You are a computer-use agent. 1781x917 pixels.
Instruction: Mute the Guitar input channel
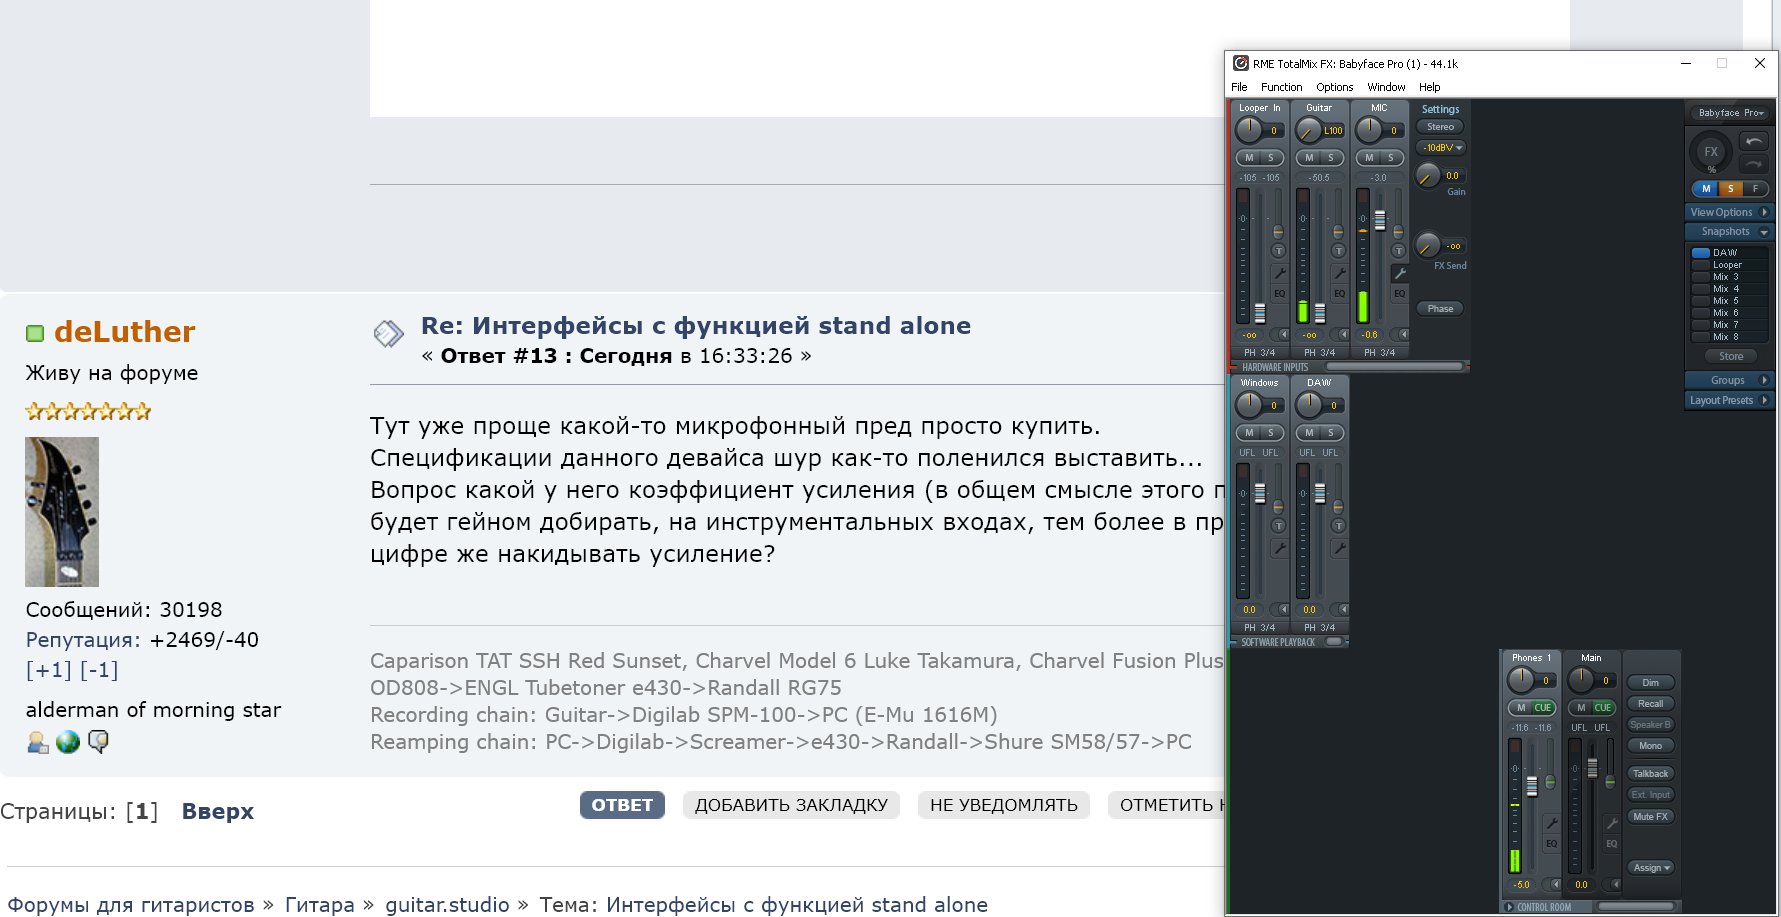coord(1308,158)
